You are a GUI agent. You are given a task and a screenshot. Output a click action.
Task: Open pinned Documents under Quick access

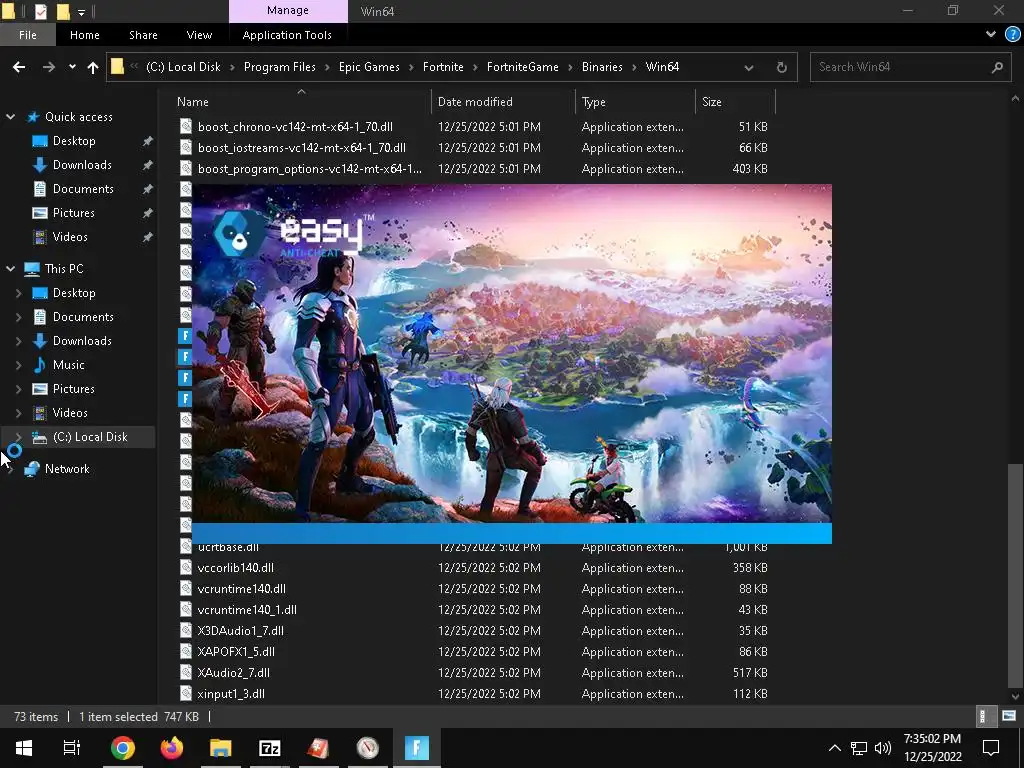coord(83,189)
